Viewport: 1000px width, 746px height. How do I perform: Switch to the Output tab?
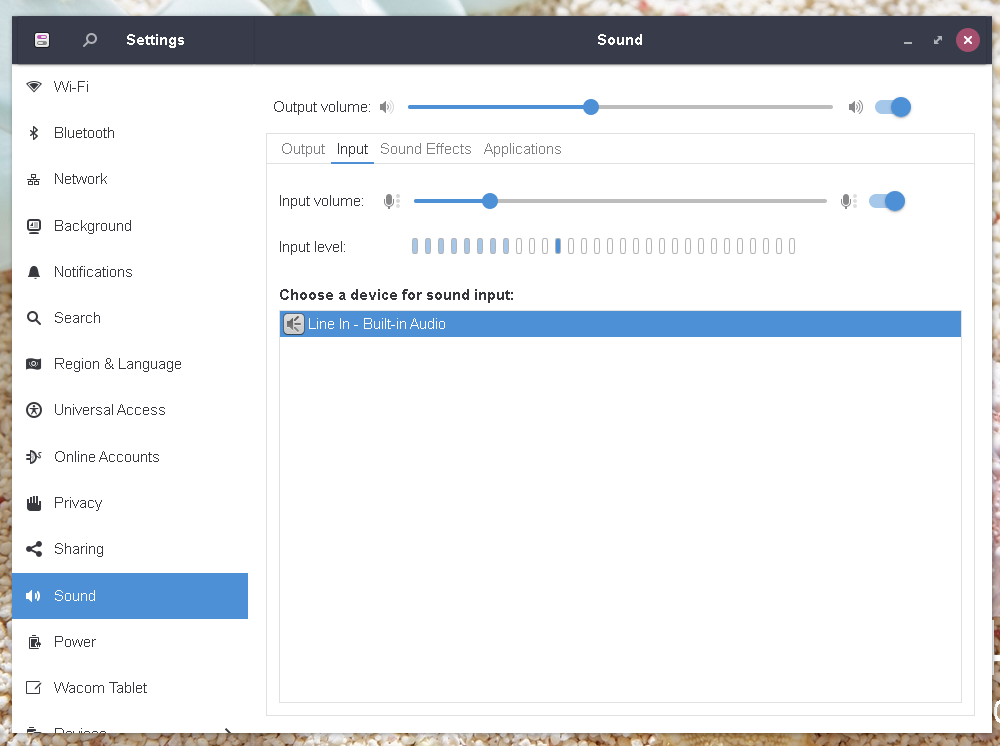(303, 149)
